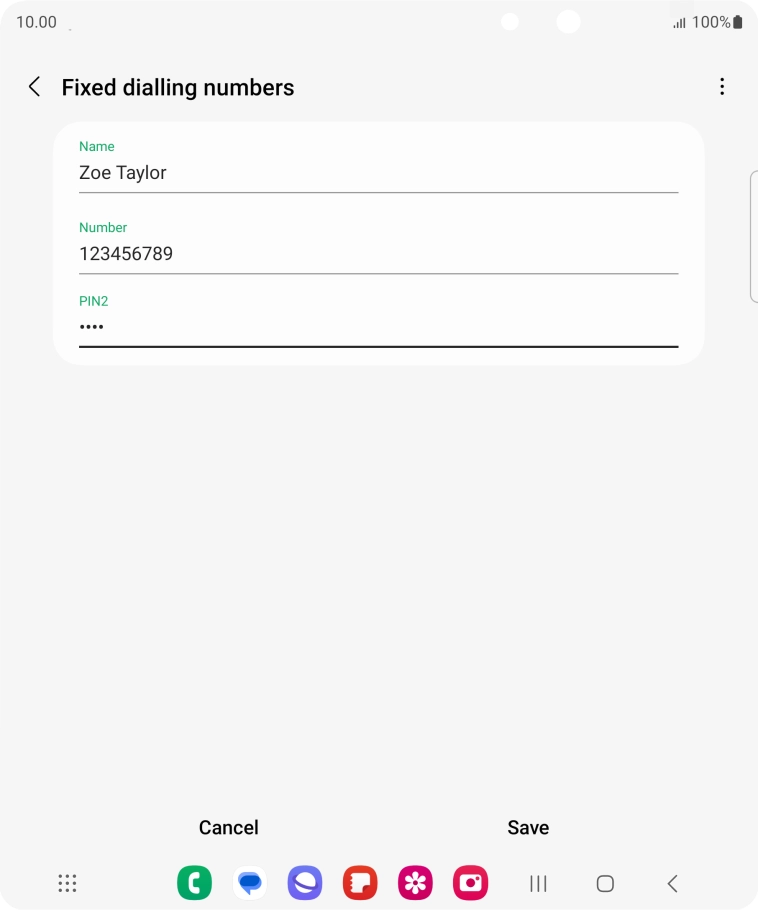
Task: Open the apps grid drawer
Action: (x=67, y=883)
